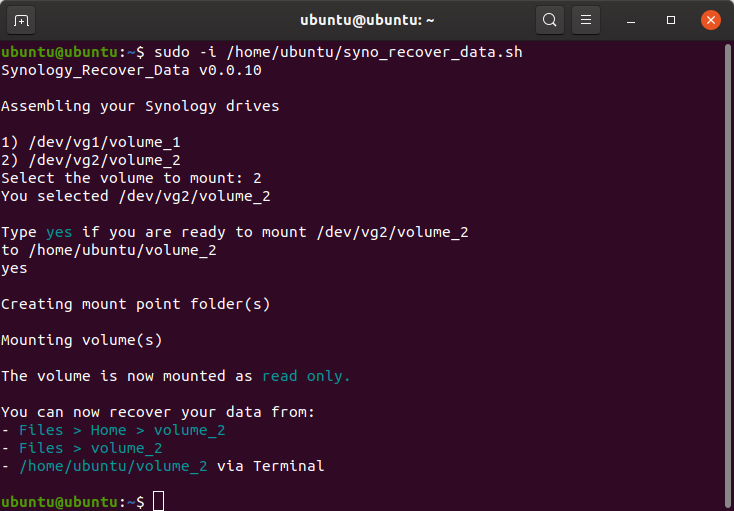Maximize the terminal window
734x511 pixels.
(671, 20)
